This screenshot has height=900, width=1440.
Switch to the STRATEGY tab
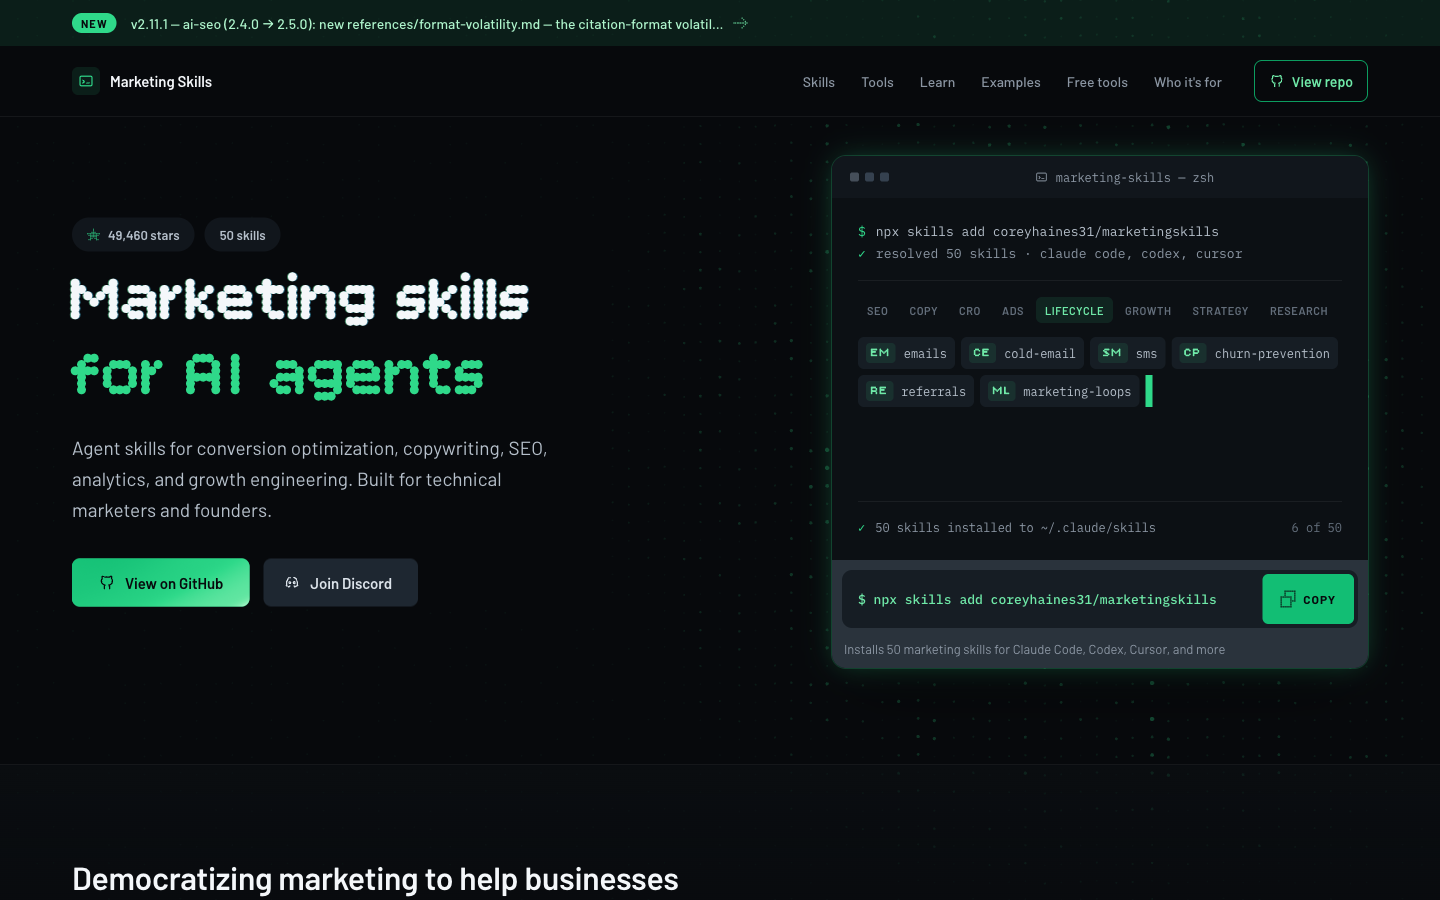coord(1220,311)
